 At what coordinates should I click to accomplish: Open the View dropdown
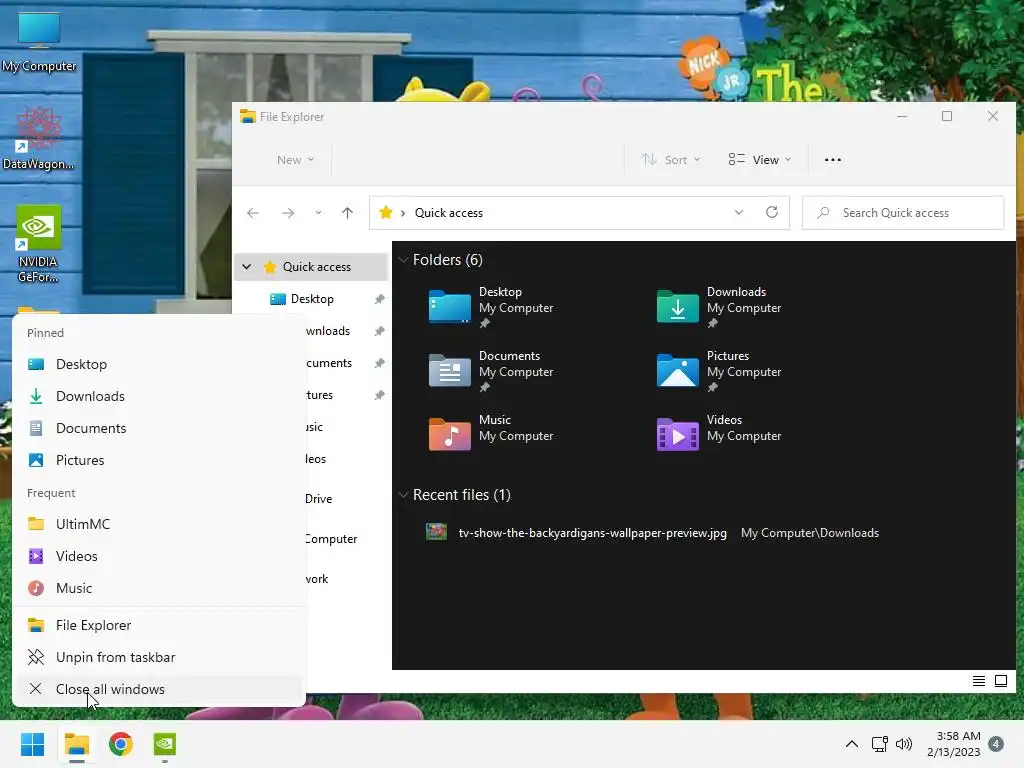[x=760, y=160]
